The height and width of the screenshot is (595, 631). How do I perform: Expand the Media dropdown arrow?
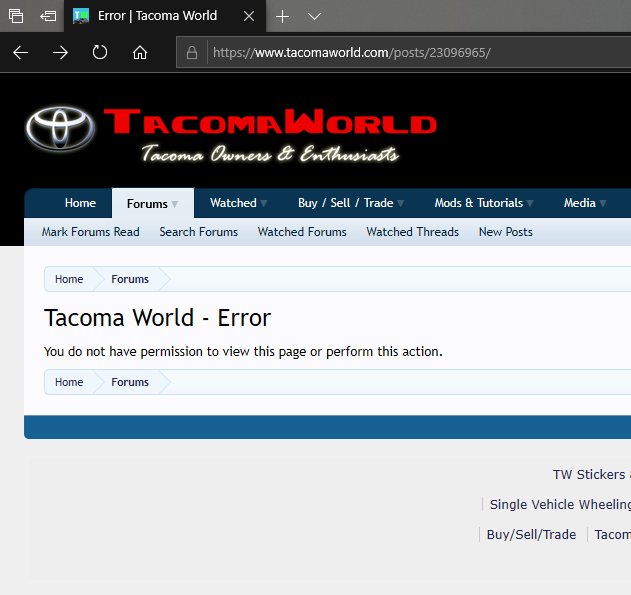(x=603, y=203)
